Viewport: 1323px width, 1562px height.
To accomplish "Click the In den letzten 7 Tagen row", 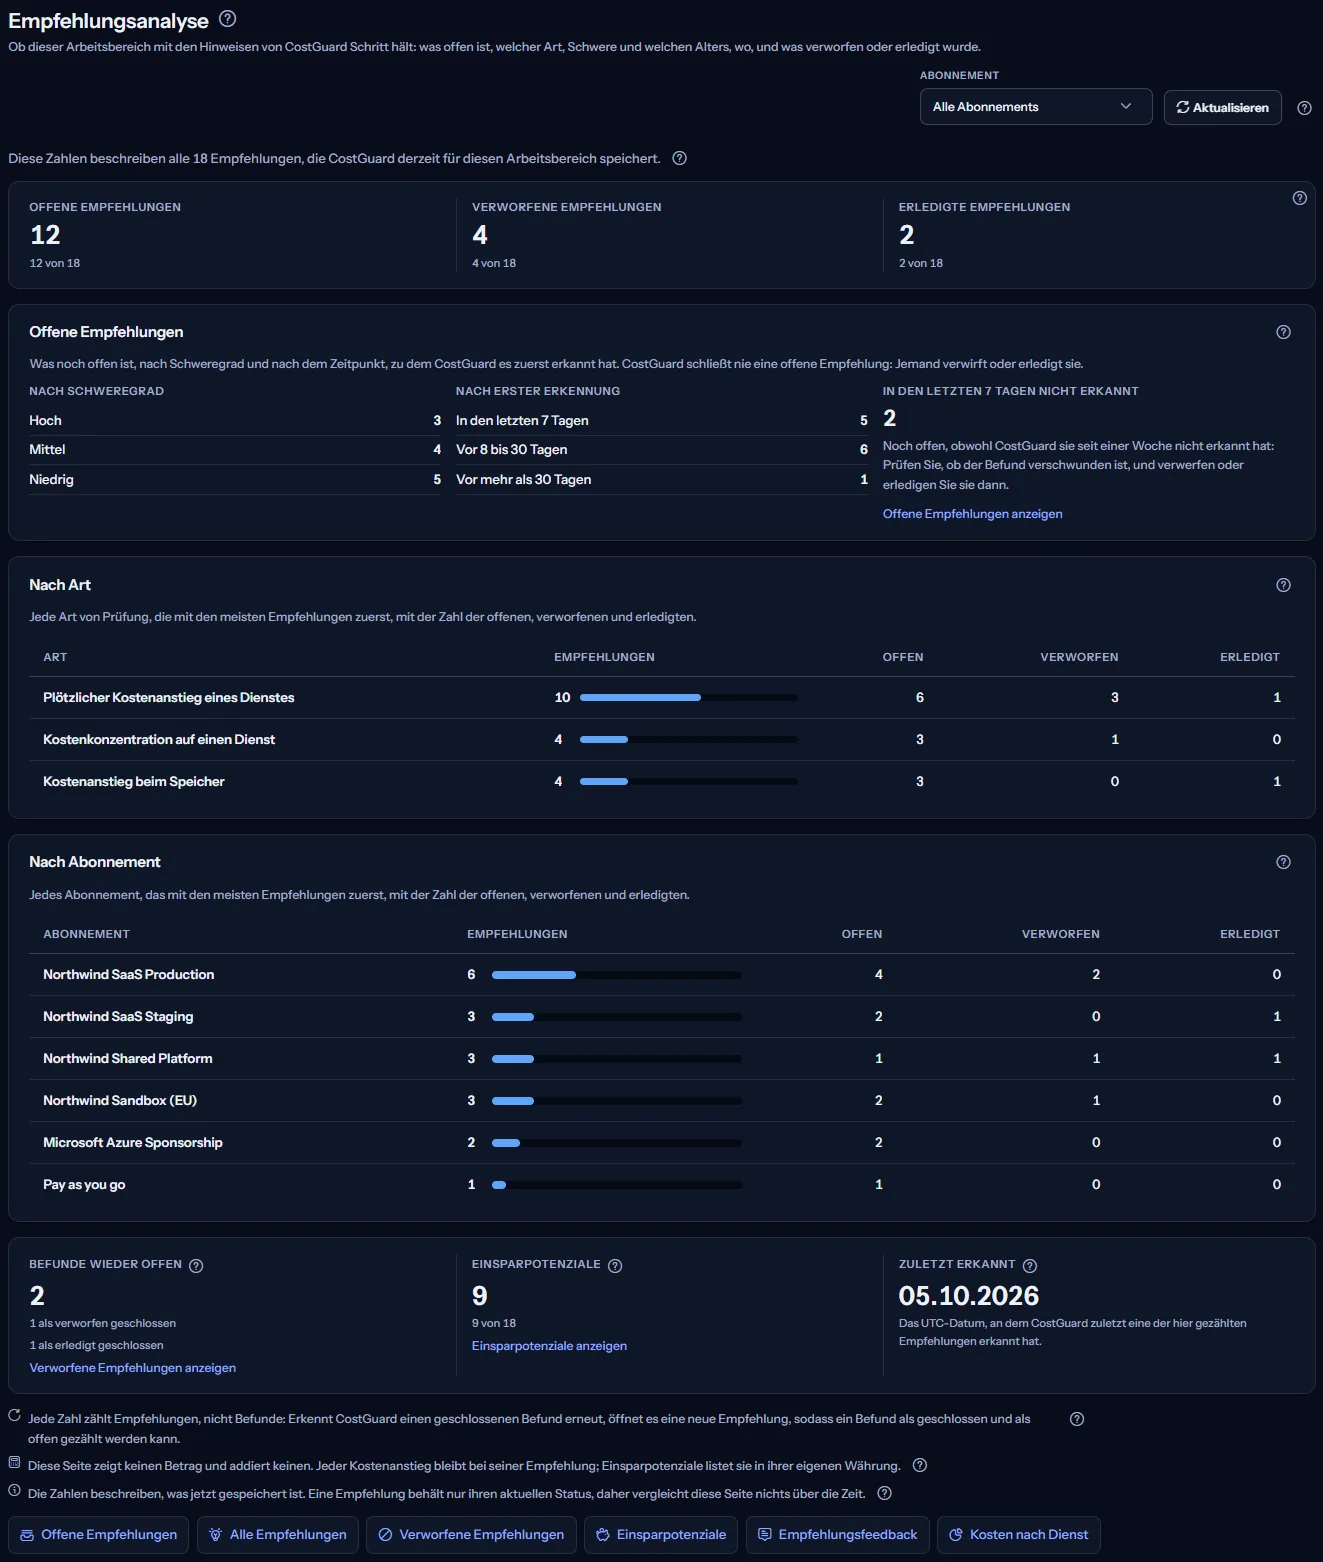I will click(662, 420).
